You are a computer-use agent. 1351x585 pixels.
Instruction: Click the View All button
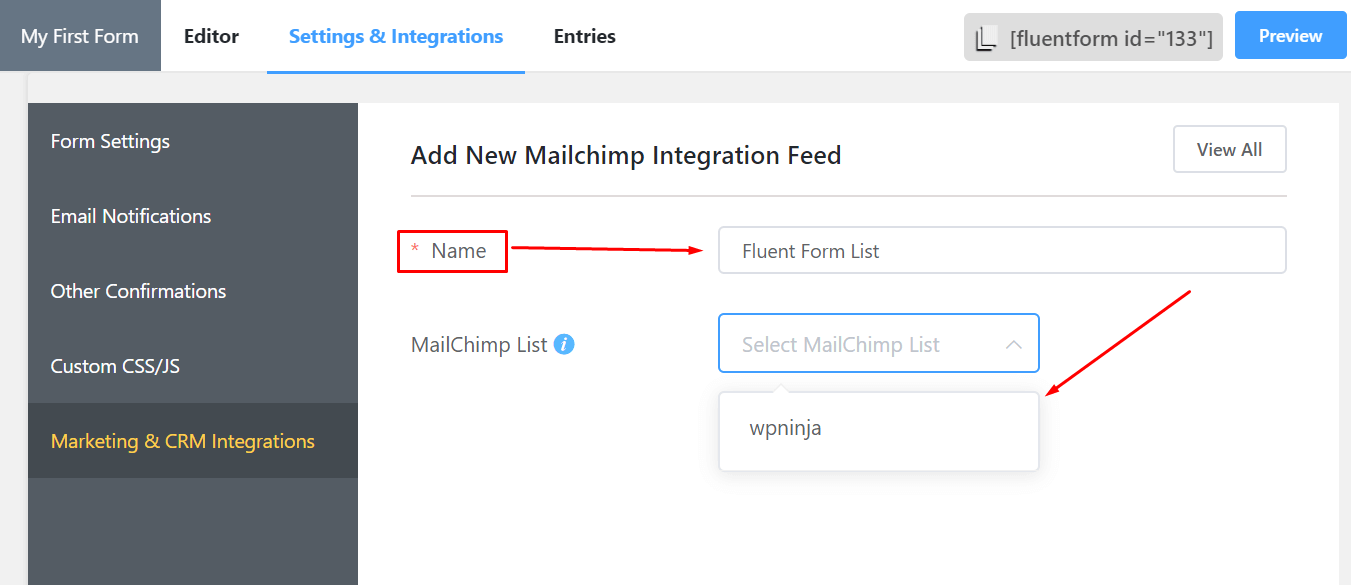(x=1229, y=149)
